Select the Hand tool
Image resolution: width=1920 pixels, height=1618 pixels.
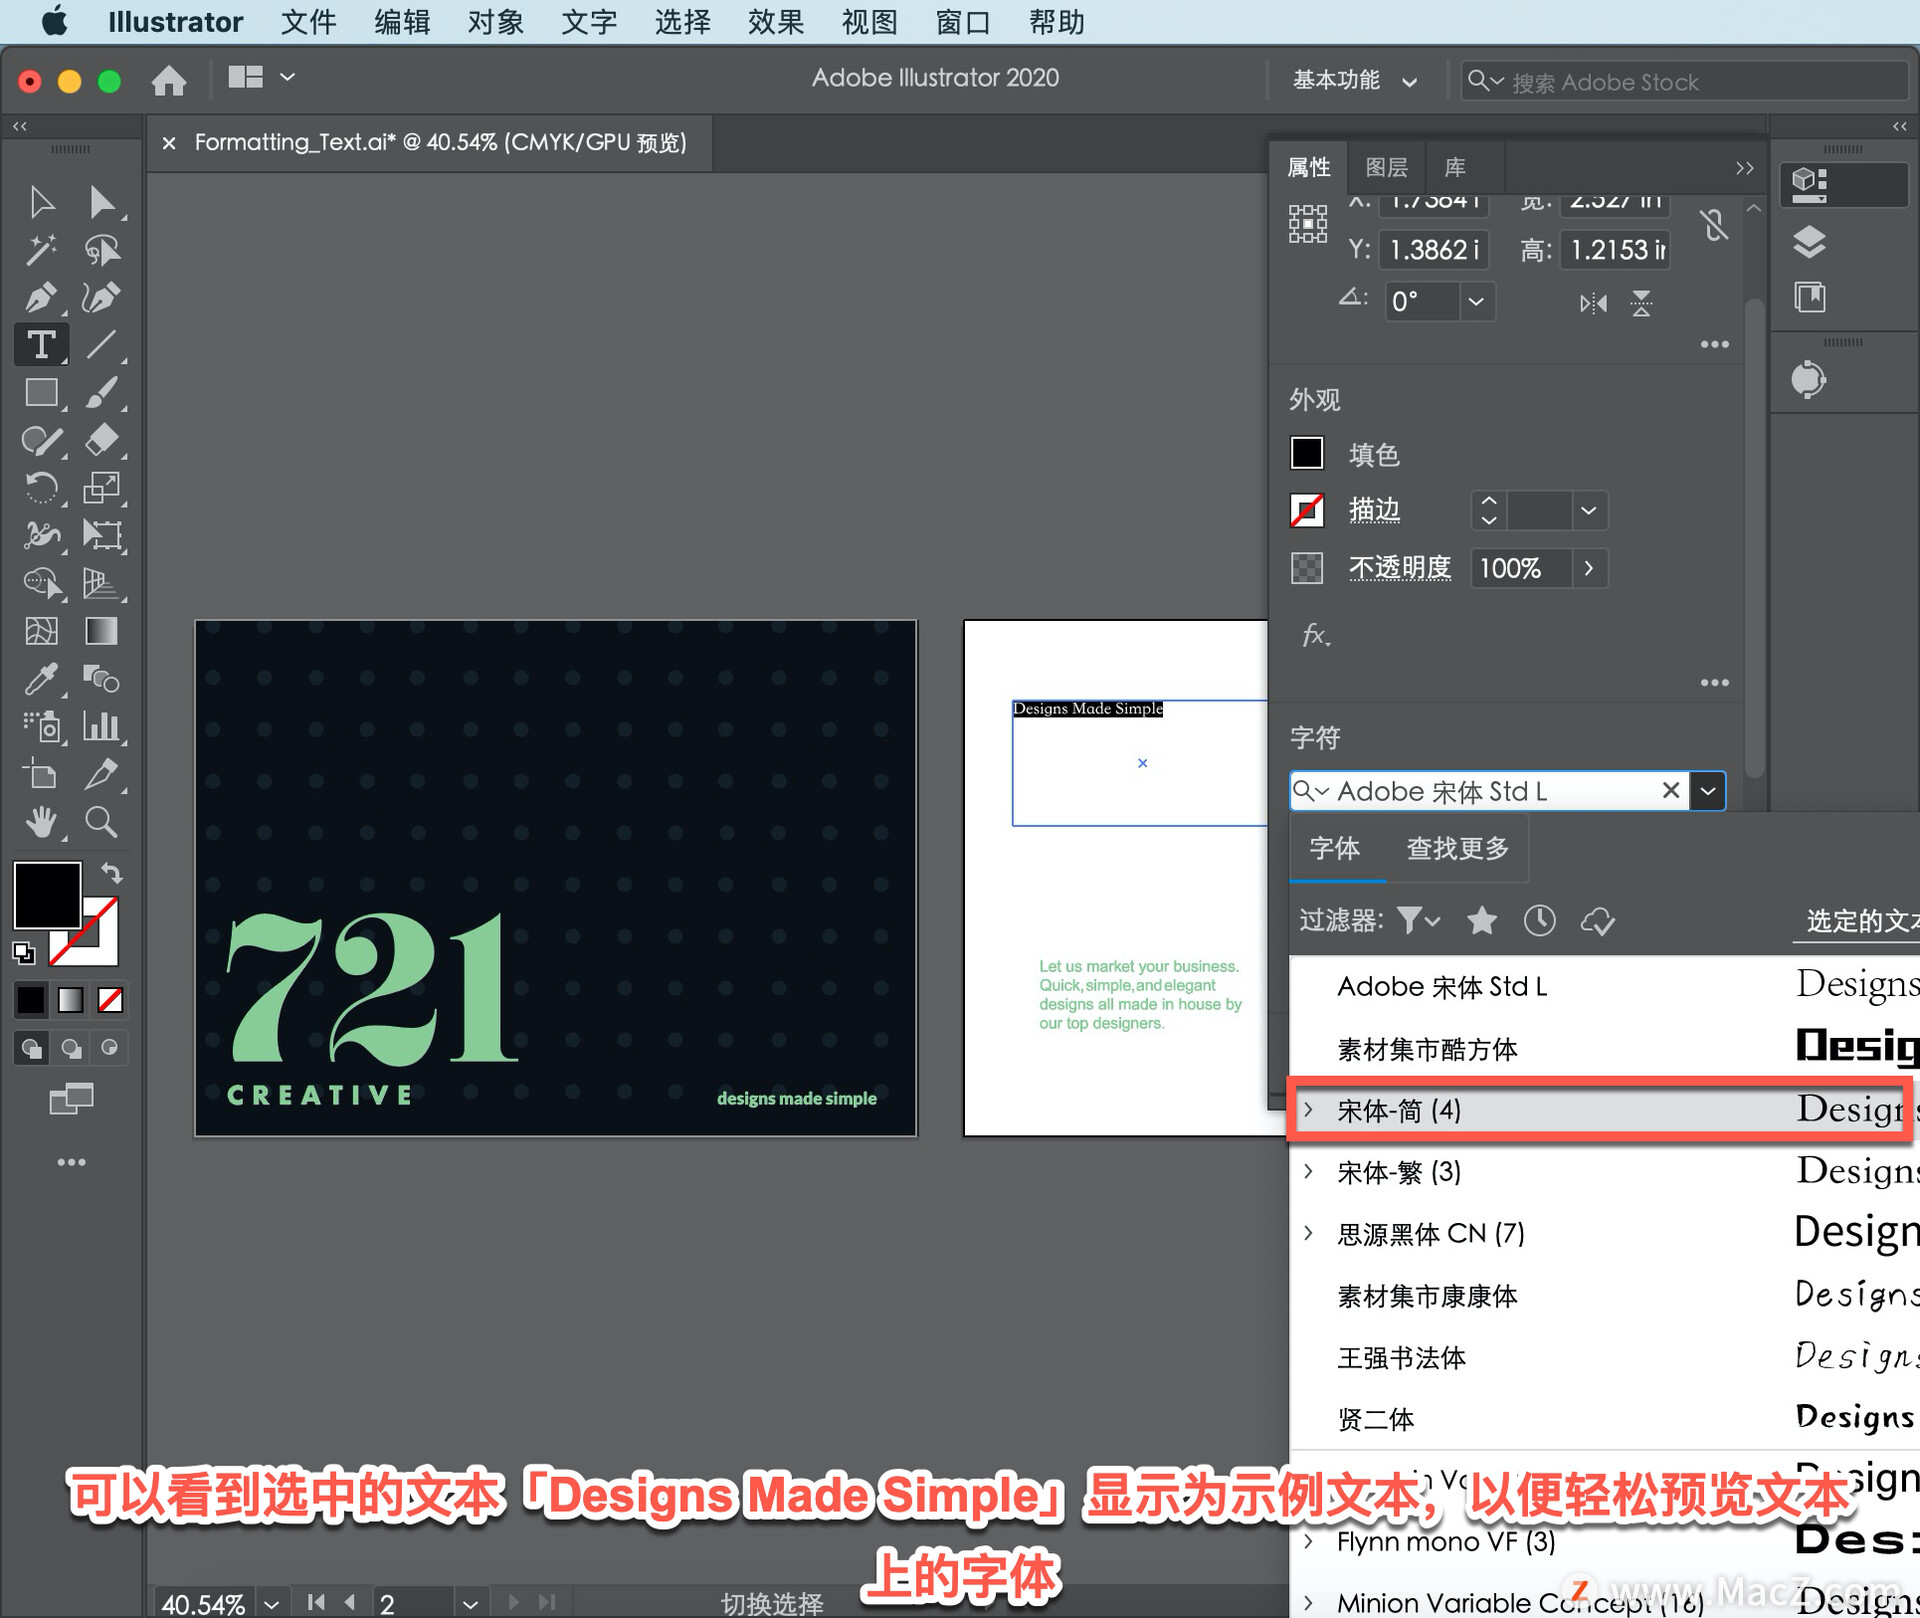[x=41, y=822]
